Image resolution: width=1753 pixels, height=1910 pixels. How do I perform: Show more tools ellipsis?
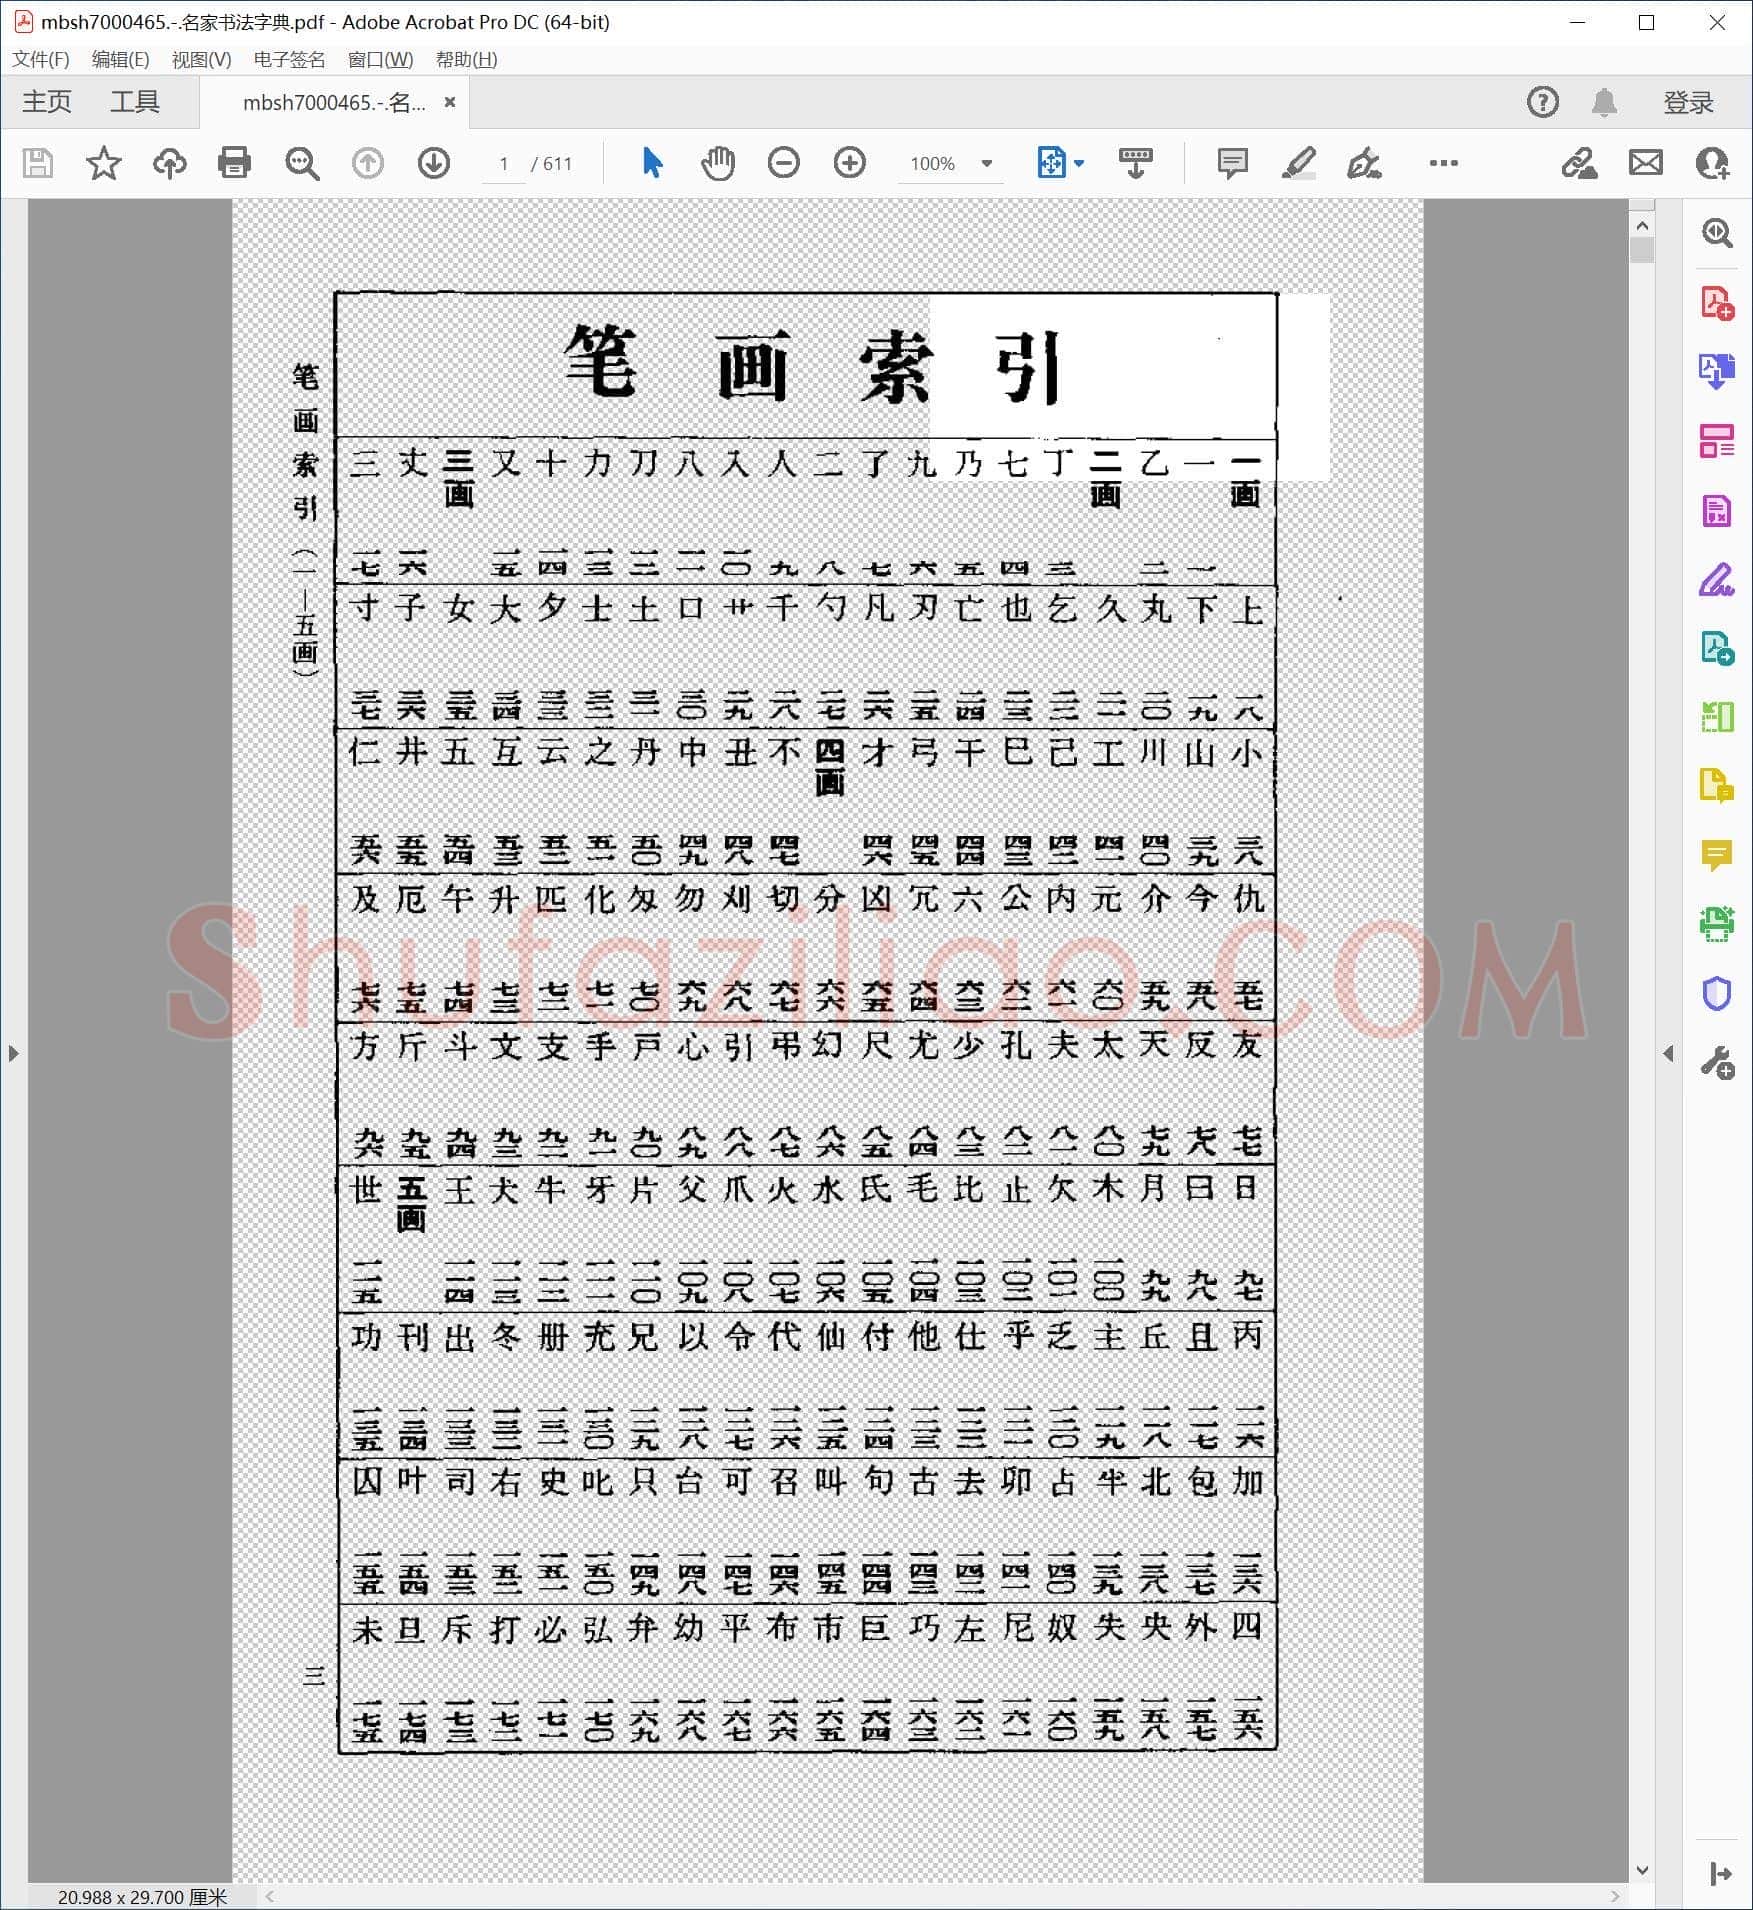click(1443, 163)
